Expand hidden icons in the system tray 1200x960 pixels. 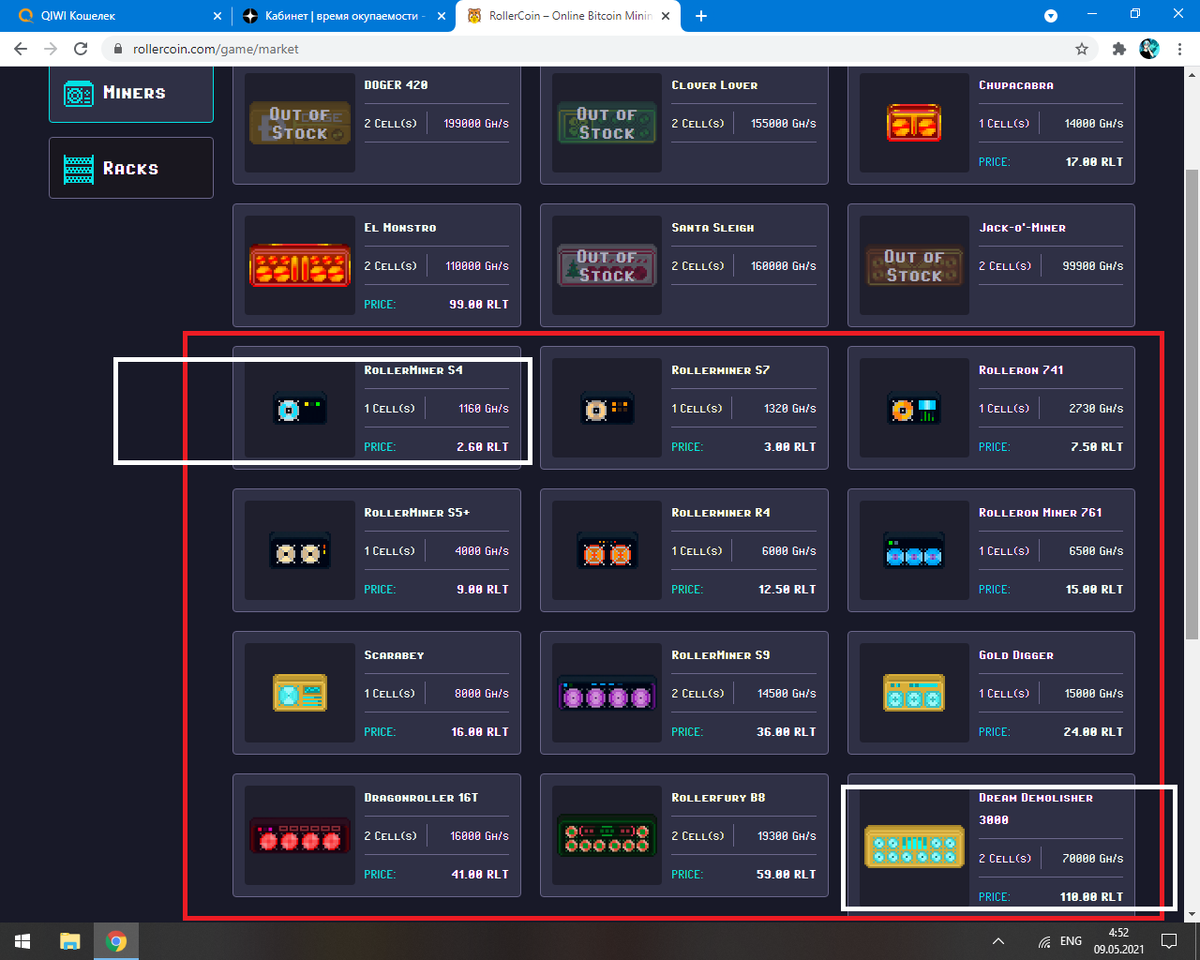997,940
